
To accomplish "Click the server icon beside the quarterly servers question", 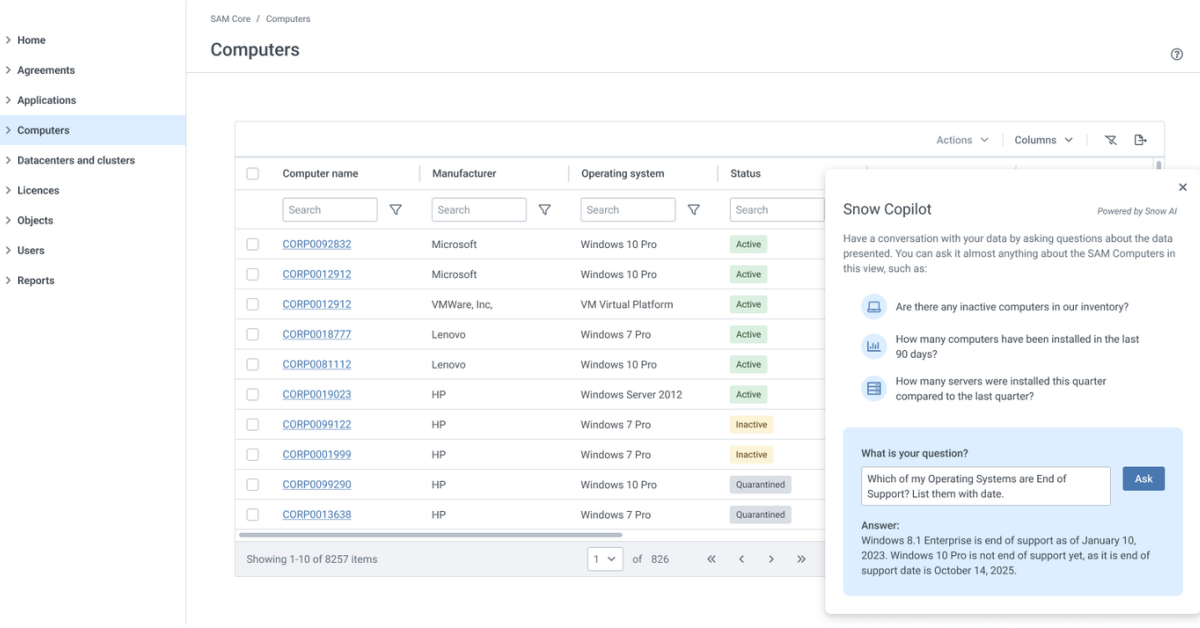I will point(874,388).
